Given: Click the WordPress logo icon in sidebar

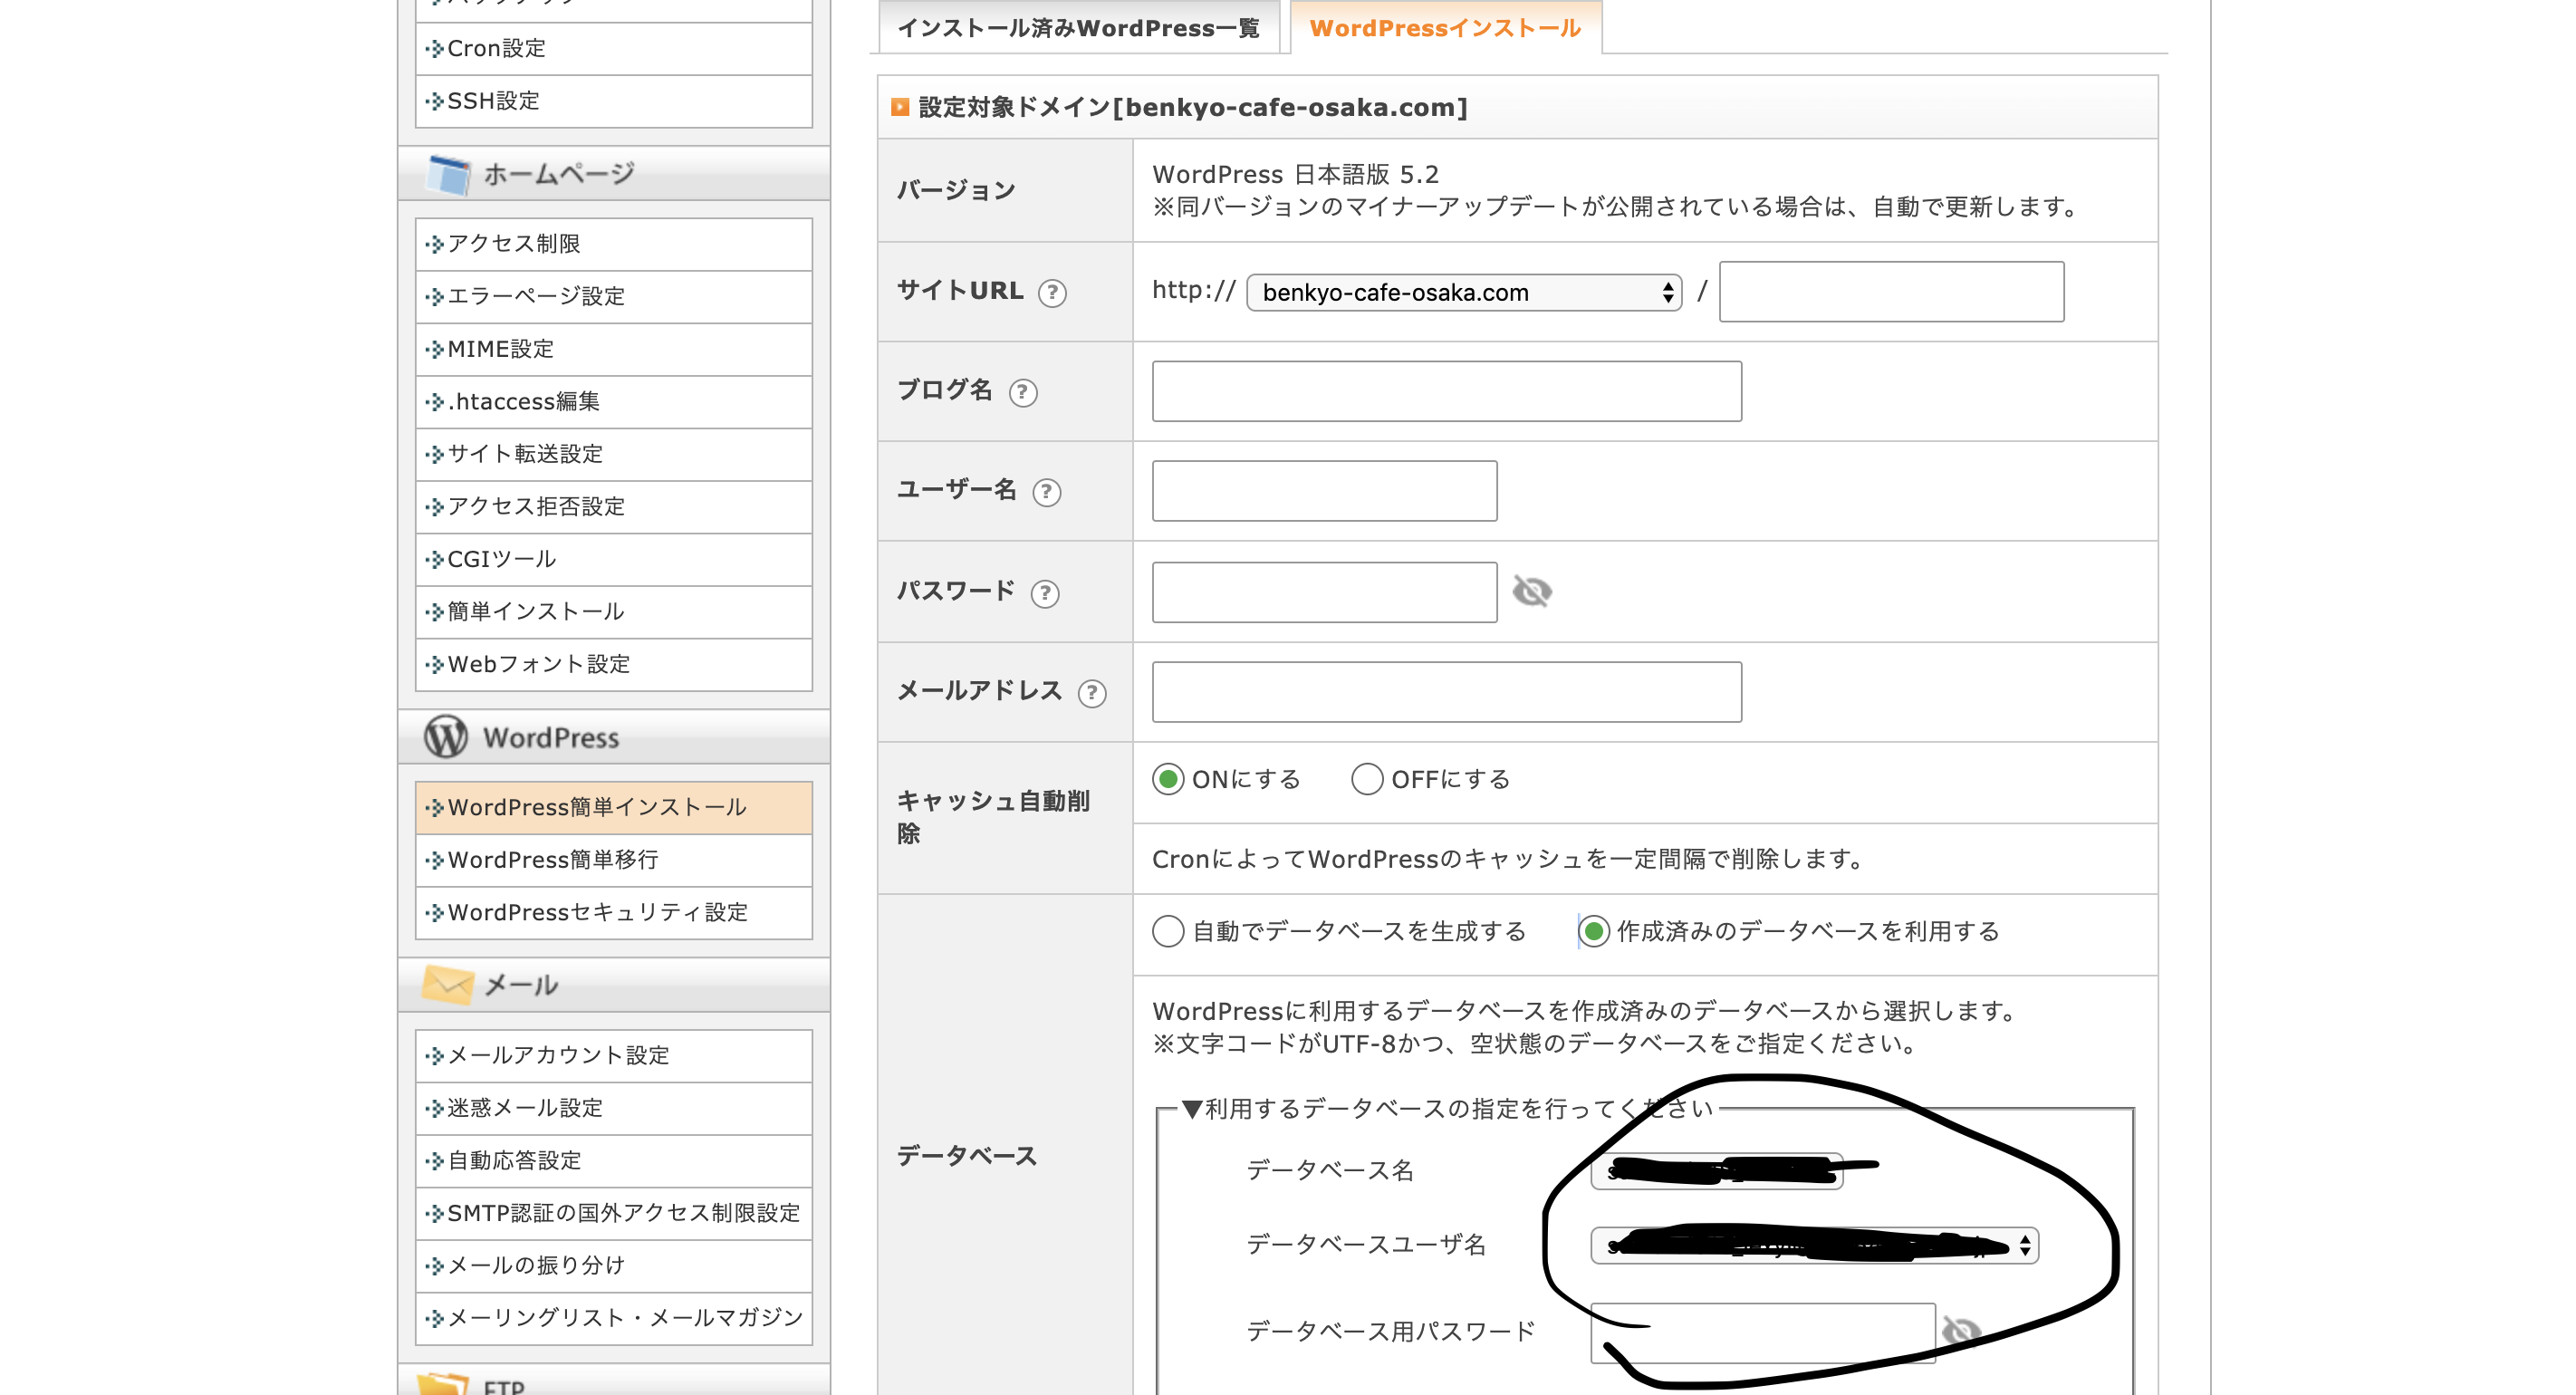Looking at the screenshot, I should coord(445,737).
